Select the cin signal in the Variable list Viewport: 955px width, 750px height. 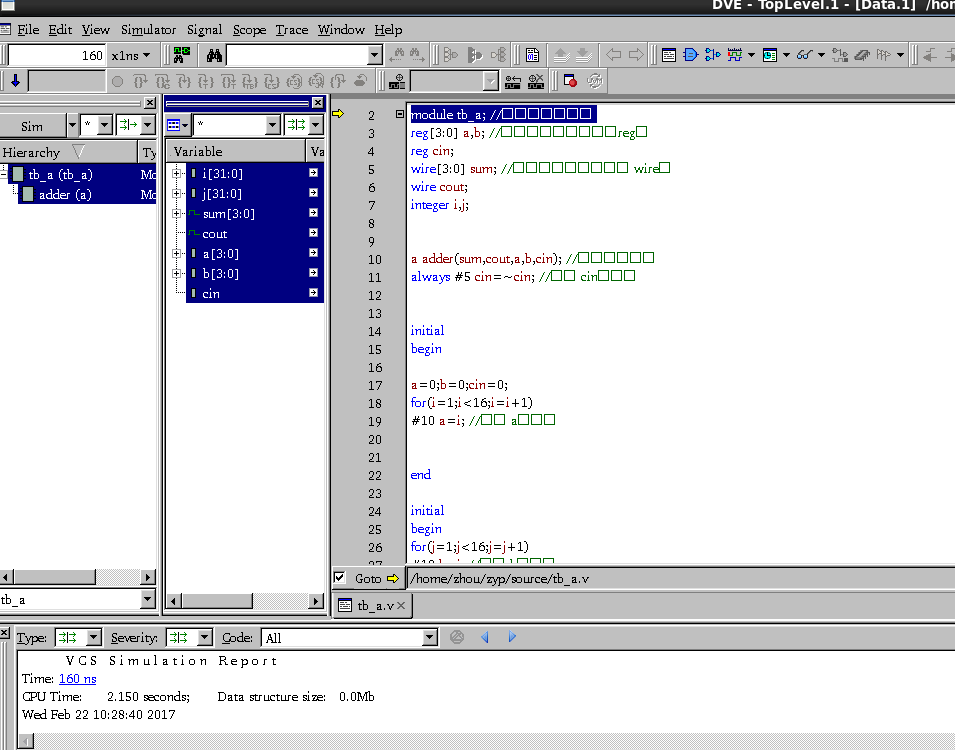[x=211, y=294]
